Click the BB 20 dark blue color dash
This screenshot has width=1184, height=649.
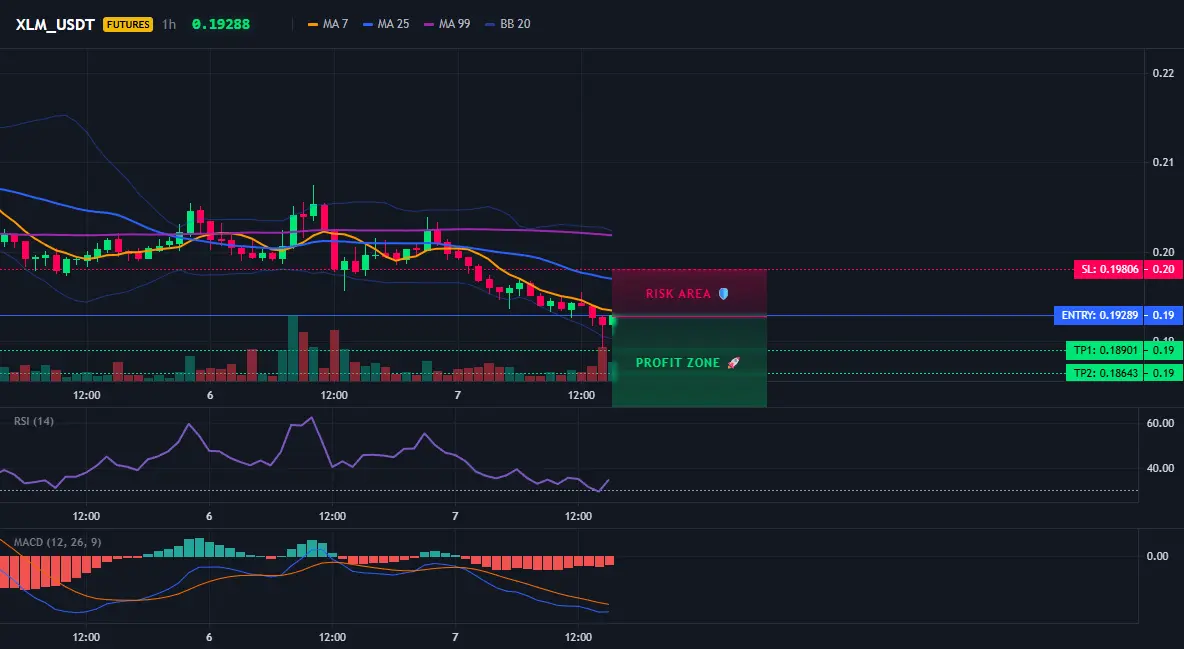click(490, 24)
